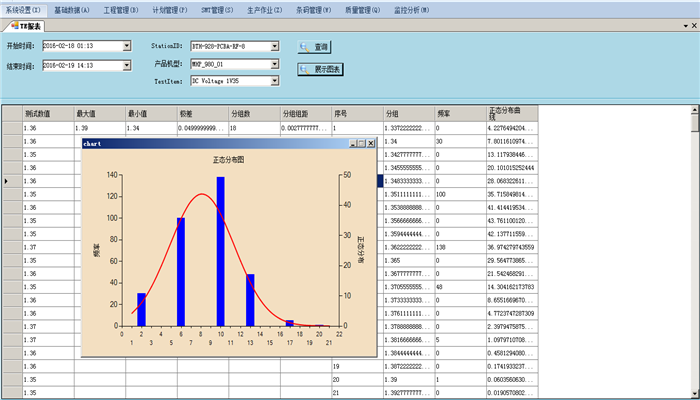Click the 展示图表 button
Screen dimensions: 700x400
[321, 69]
